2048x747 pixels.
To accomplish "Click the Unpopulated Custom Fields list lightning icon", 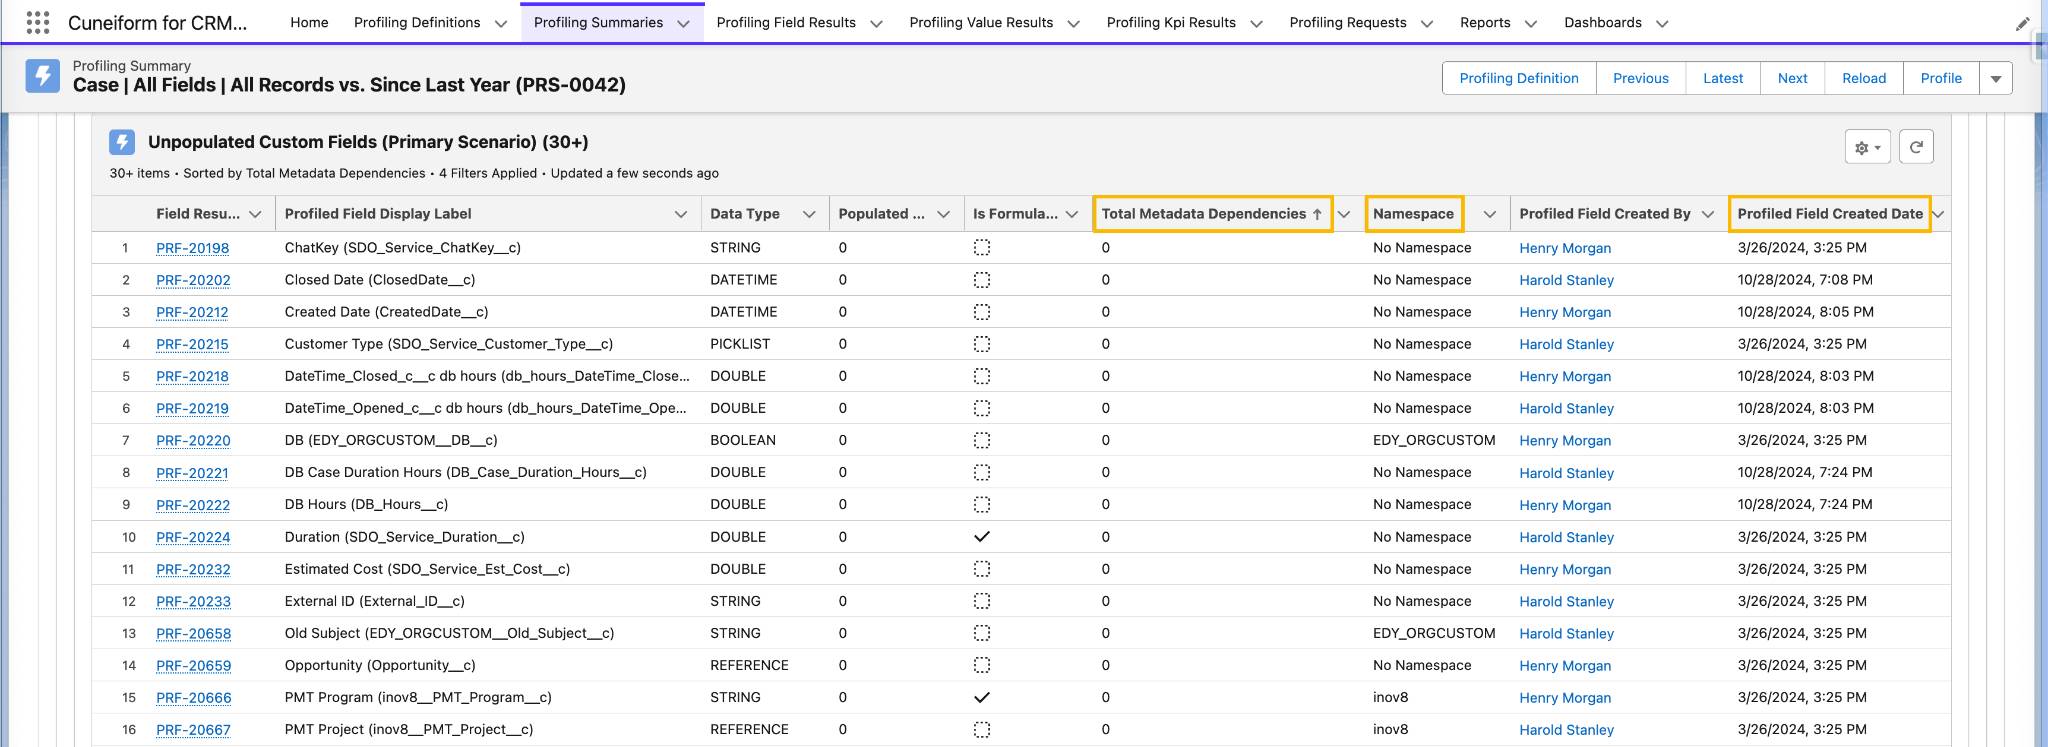I will pos(122,142).
